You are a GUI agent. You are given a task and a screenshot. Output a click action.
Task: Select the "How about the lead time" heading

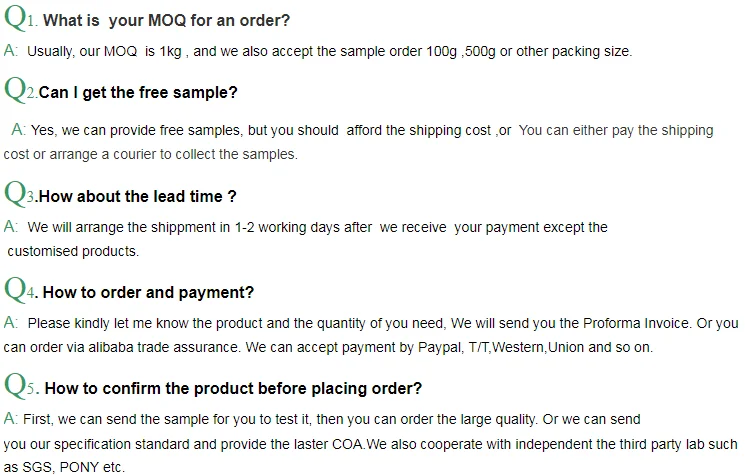click(138, 196)
